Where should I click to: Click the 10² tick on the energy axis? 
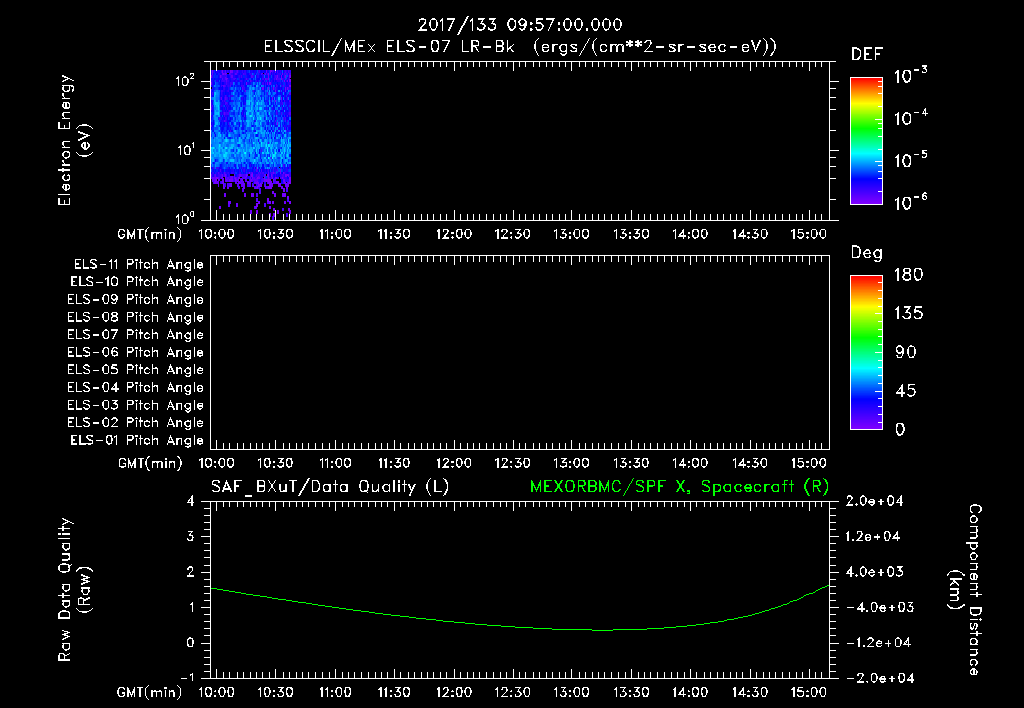[x=185, y=82]
